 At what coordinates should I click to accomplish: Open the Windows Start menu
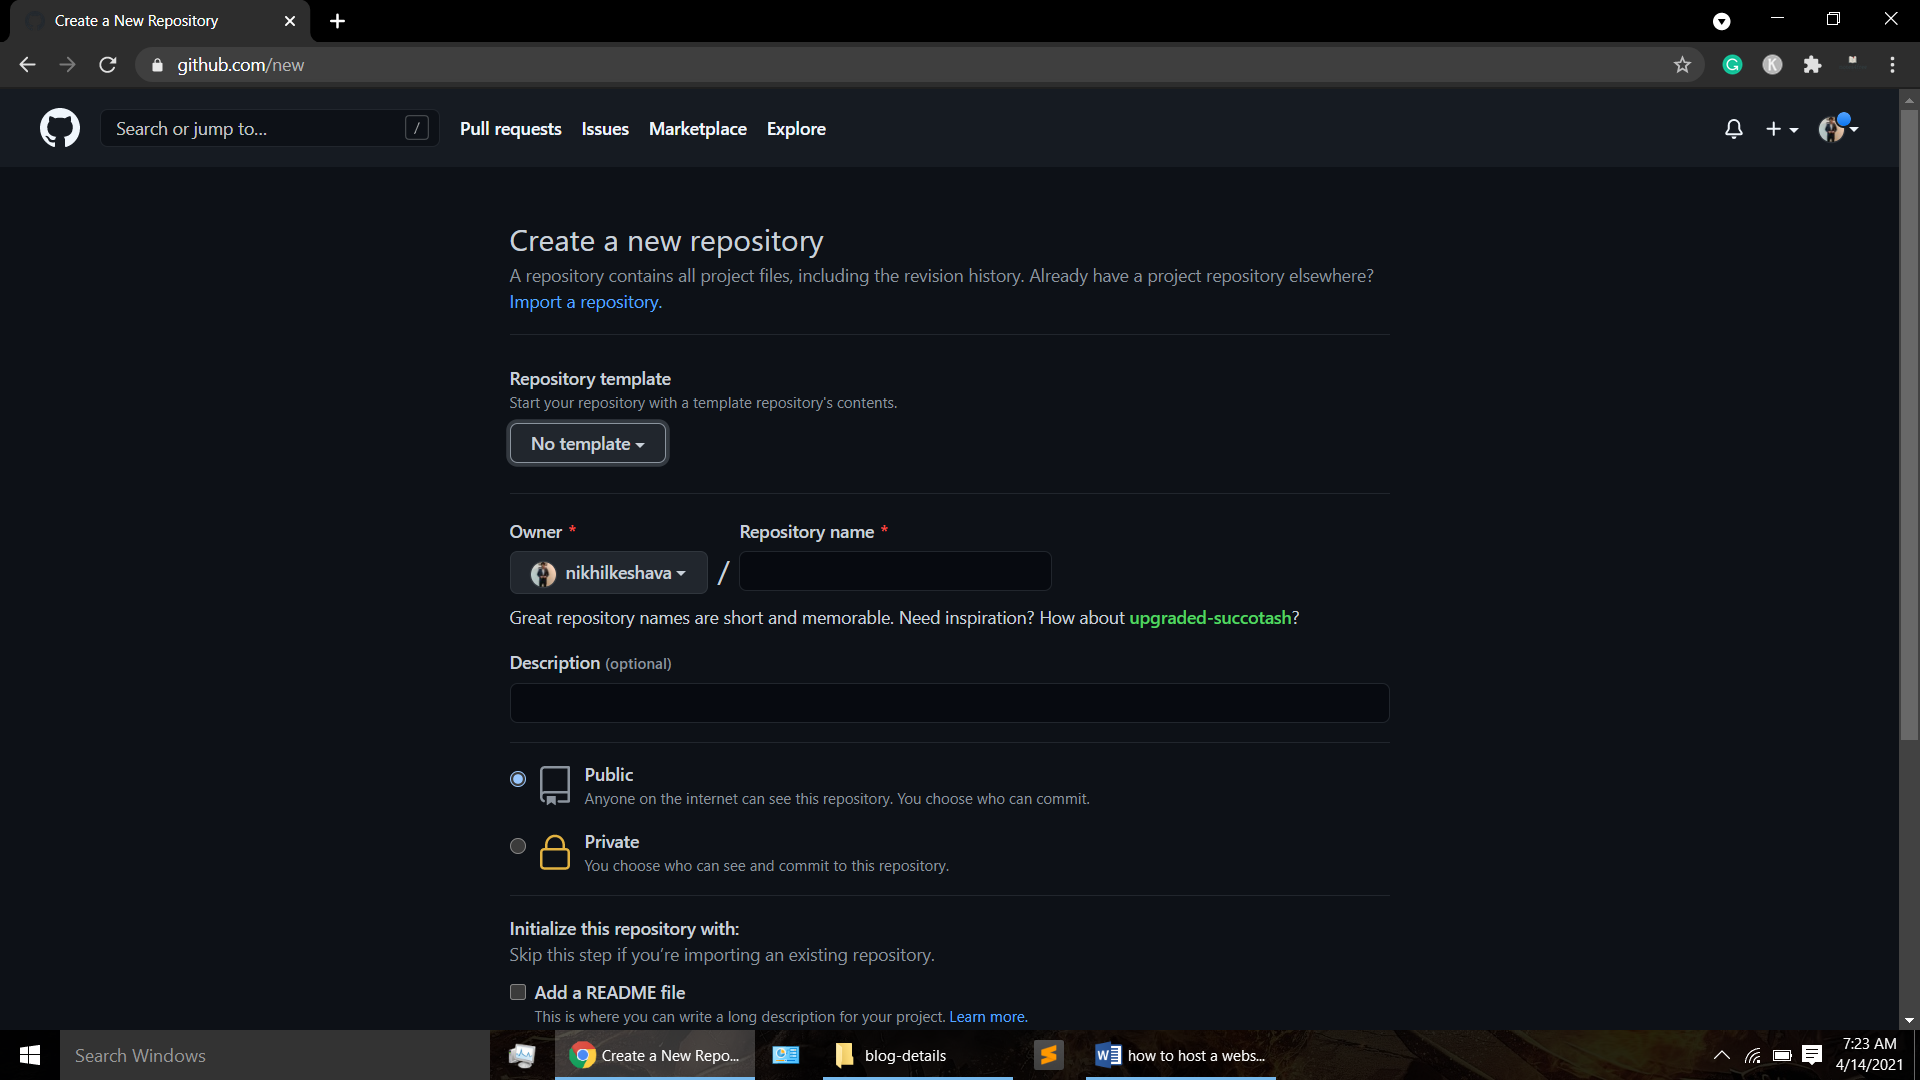[x=30, y=1055]
